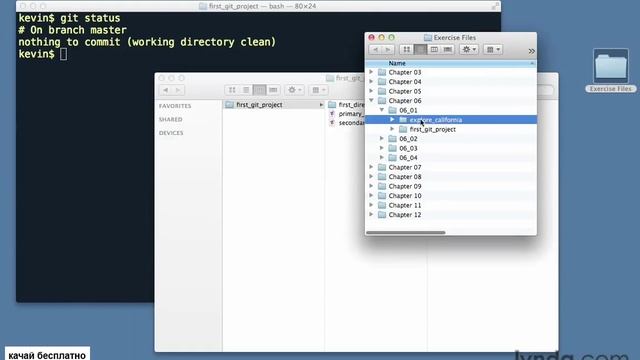The image size is (640, 360).
Task: Click the Exercise Files horizontal scrollbar
Action: click(406, 233)
